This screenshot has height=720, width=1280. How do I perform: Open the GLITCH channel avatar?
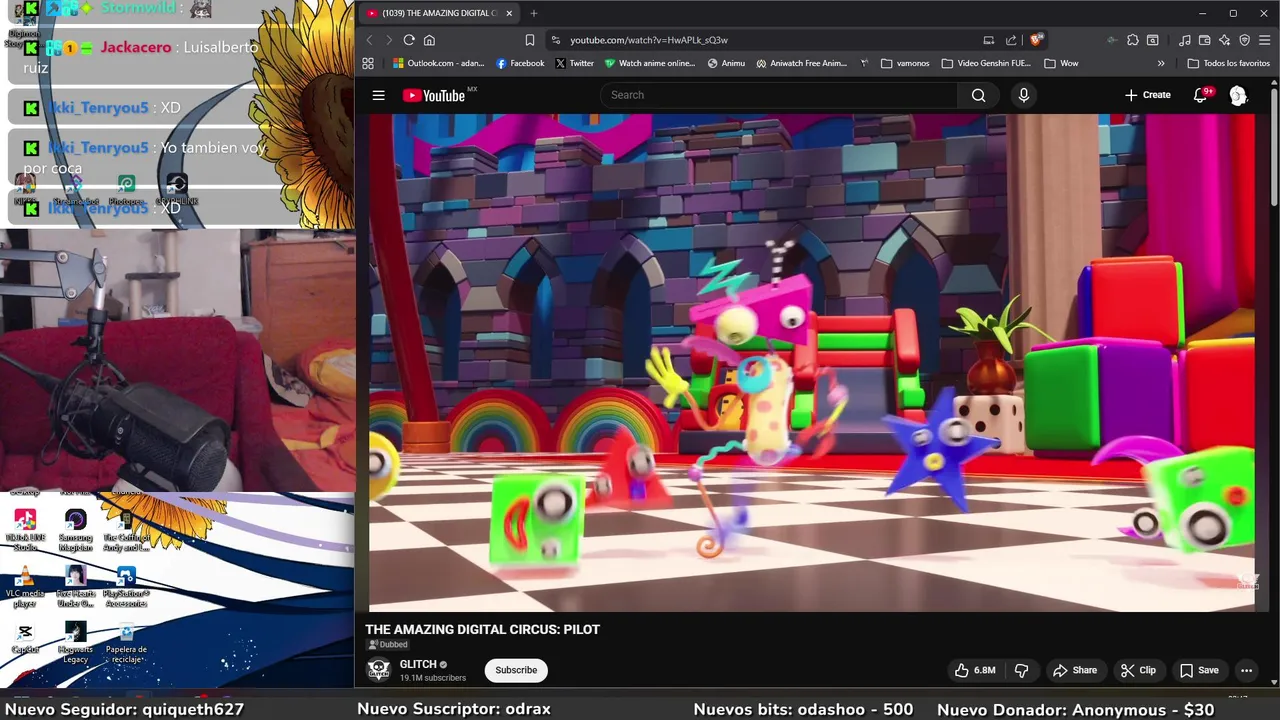coord(378,670)
